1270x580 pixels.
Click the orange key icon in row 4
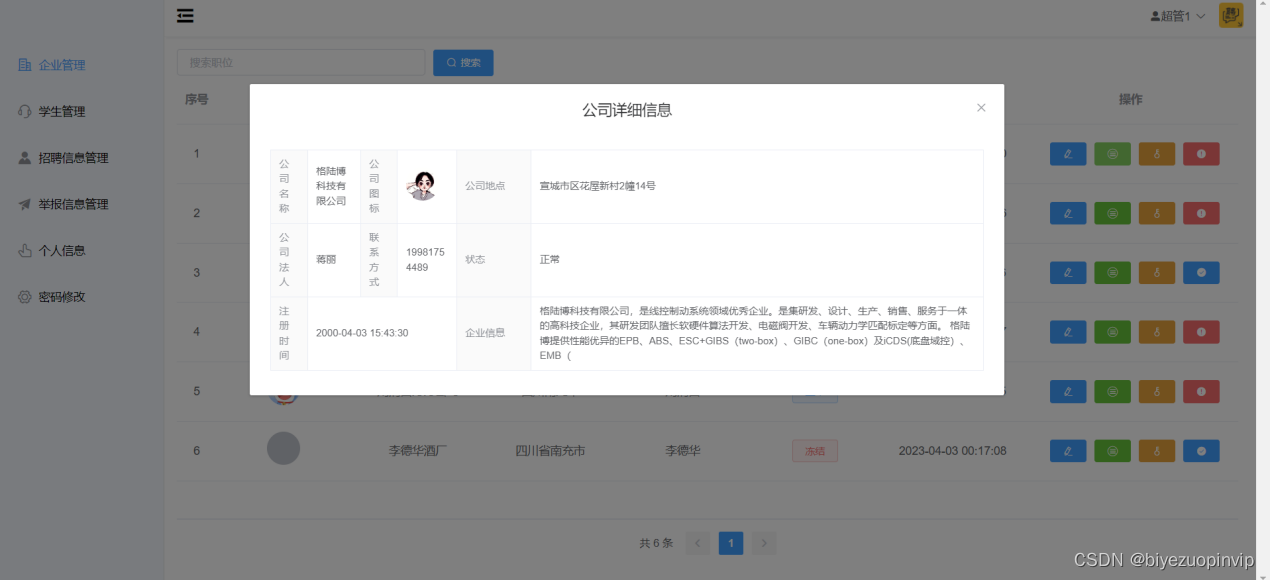[1157, 332]
